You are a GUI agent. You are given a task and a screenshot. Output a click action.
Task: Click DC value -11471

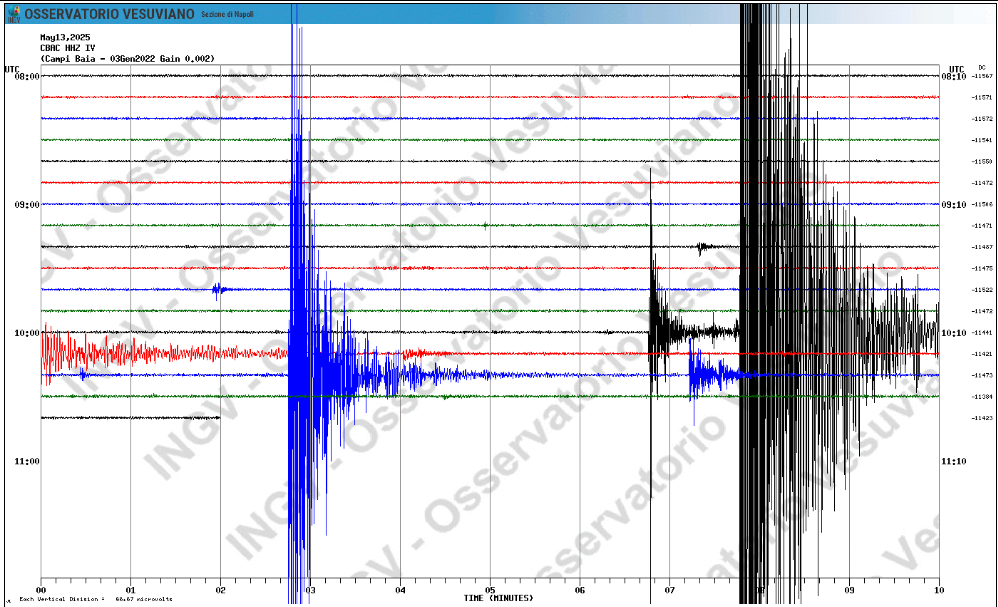[982, 226]
